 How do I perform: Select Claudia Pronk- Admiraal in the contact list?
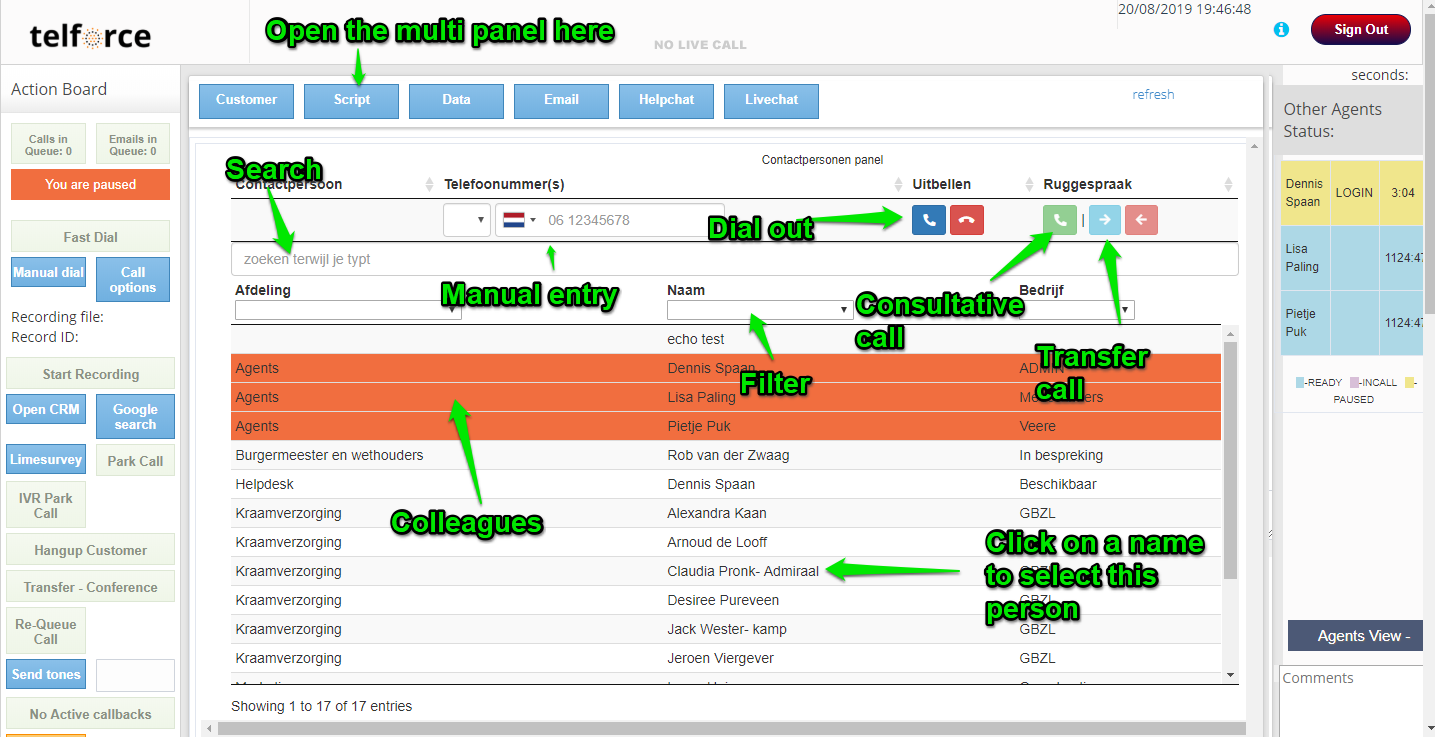click(x=742, y=571)
